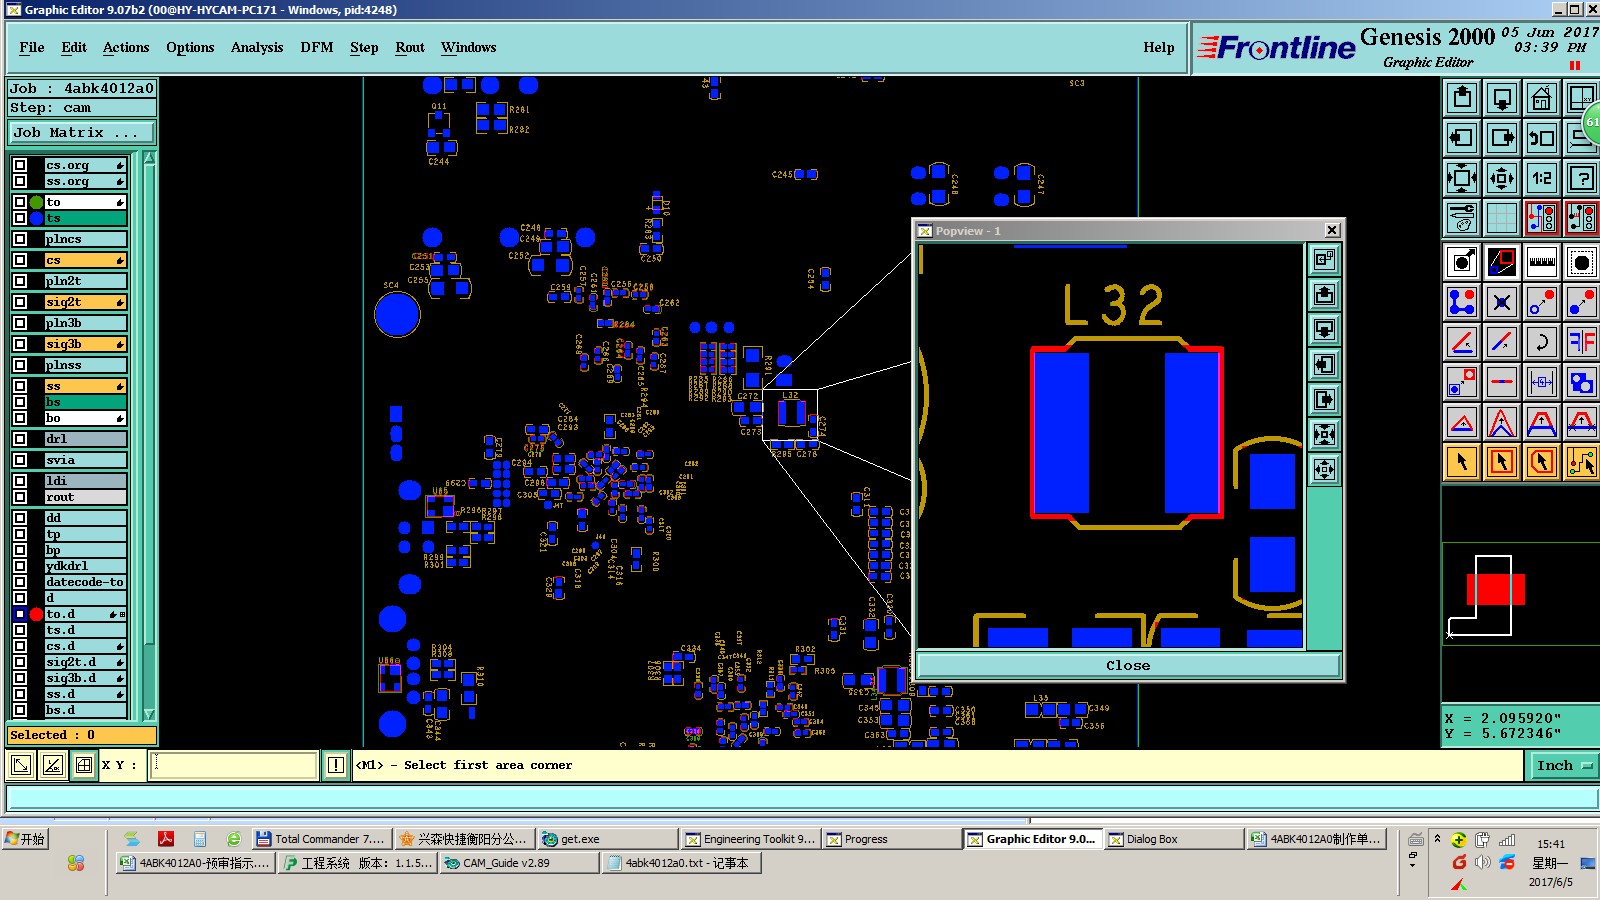This screenshot has height=900, width=1600.
Task: Click the layer list scrollbar down arrow
Action: (150, 714)
